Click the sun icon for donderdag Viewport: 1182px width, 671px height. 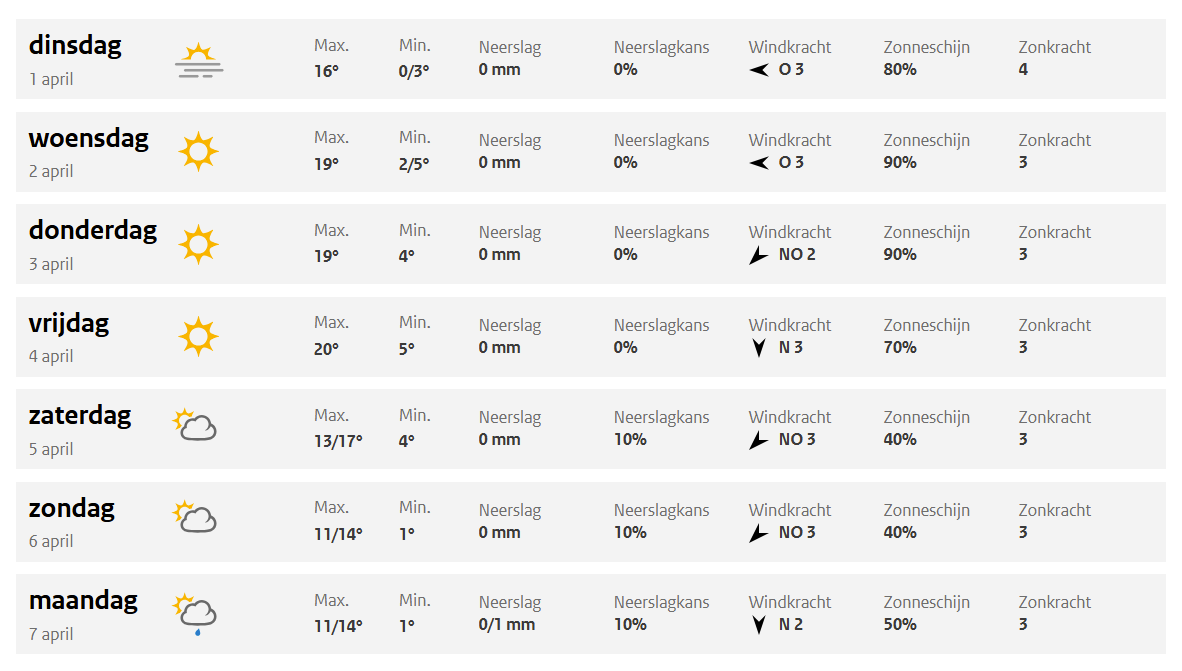[198, 244]
